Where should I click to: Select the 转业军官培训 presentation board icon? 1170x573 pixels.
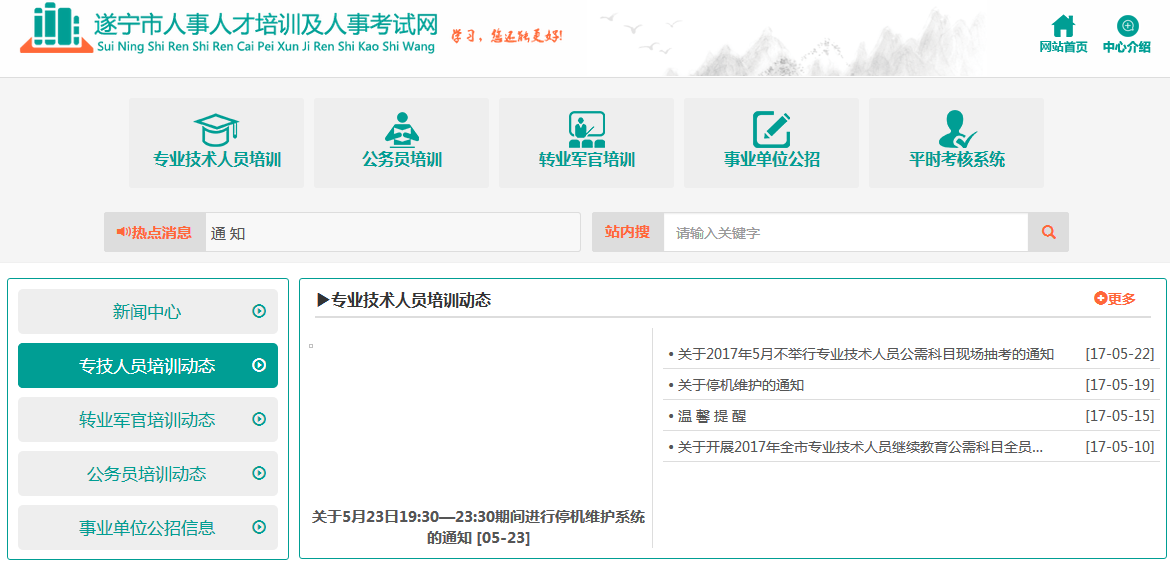pos(586,129)
